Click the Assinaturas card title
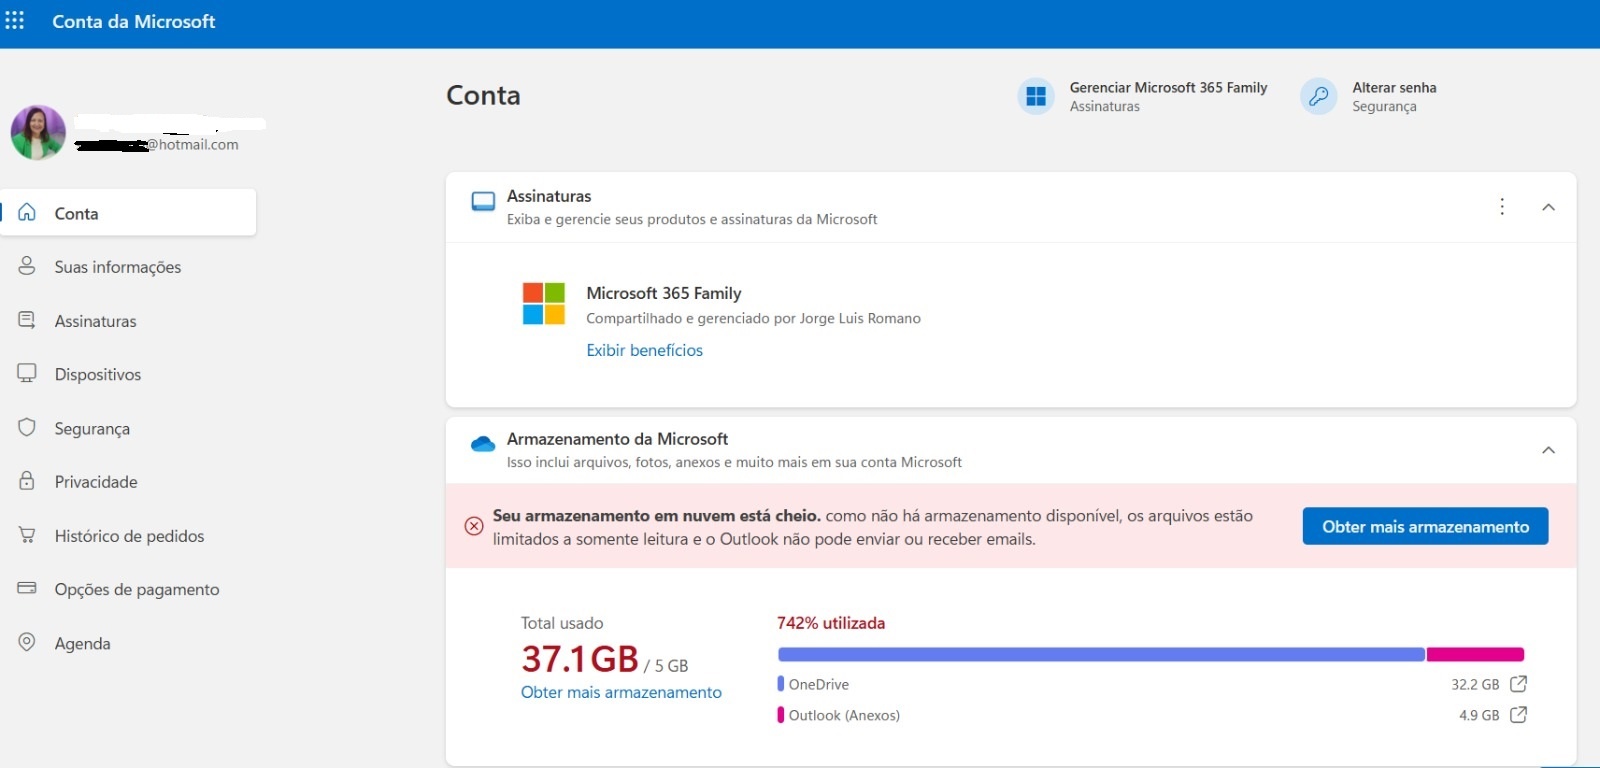1600x768 pixels. click(x=549, y=196)
